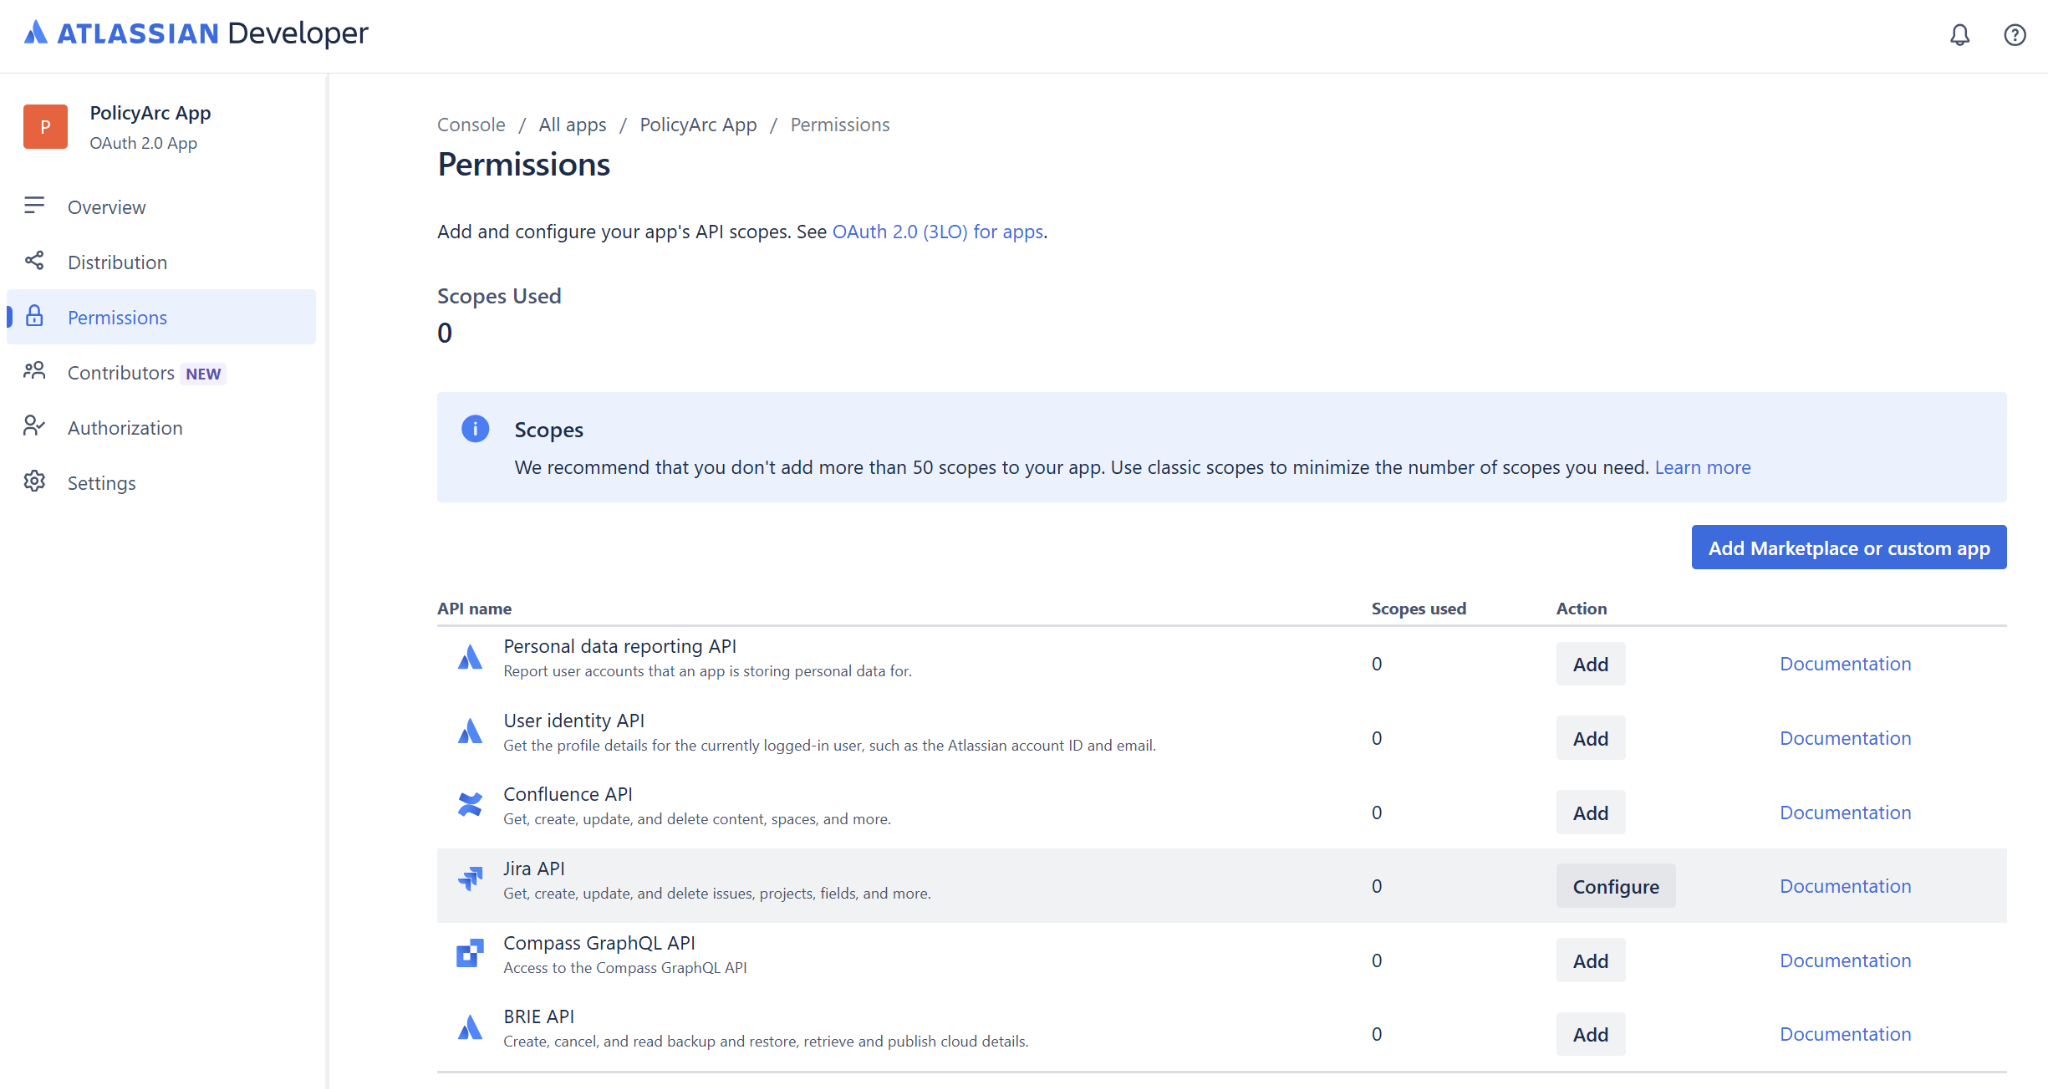2048x1089 pixels.
Task: Add the Compass GraphQL API
Action: pos(1590,960)
